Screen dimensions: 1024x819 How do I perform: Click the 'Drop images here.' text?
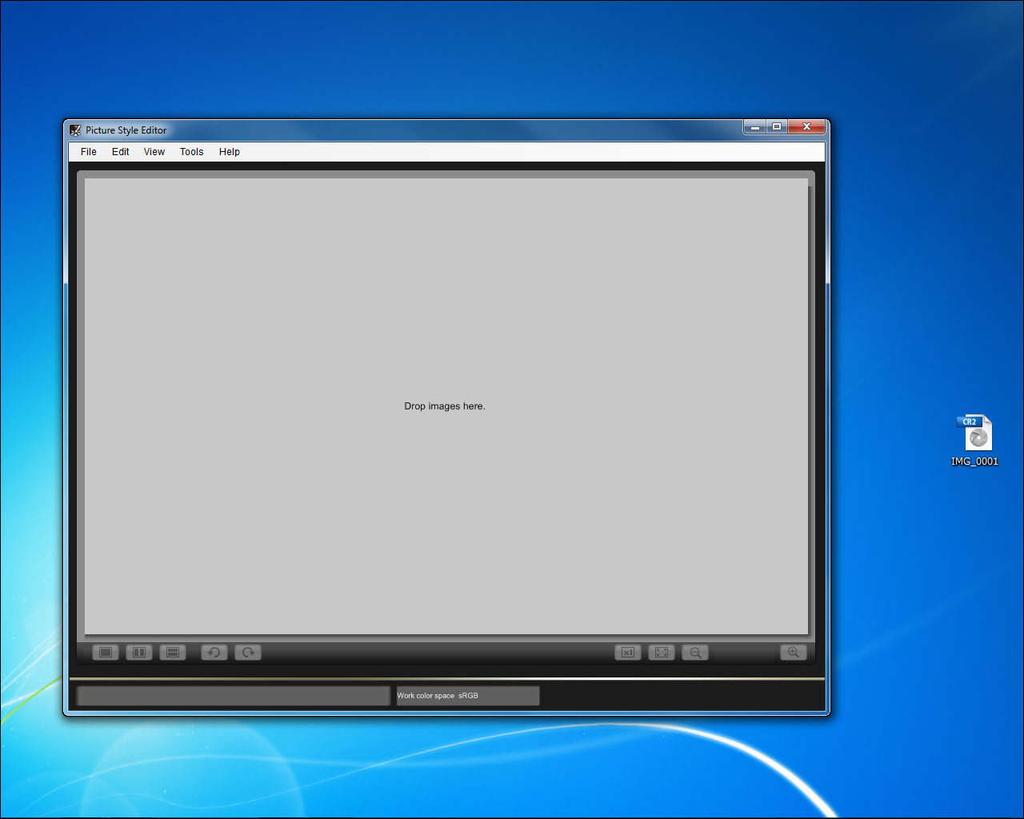coord(445,406)
